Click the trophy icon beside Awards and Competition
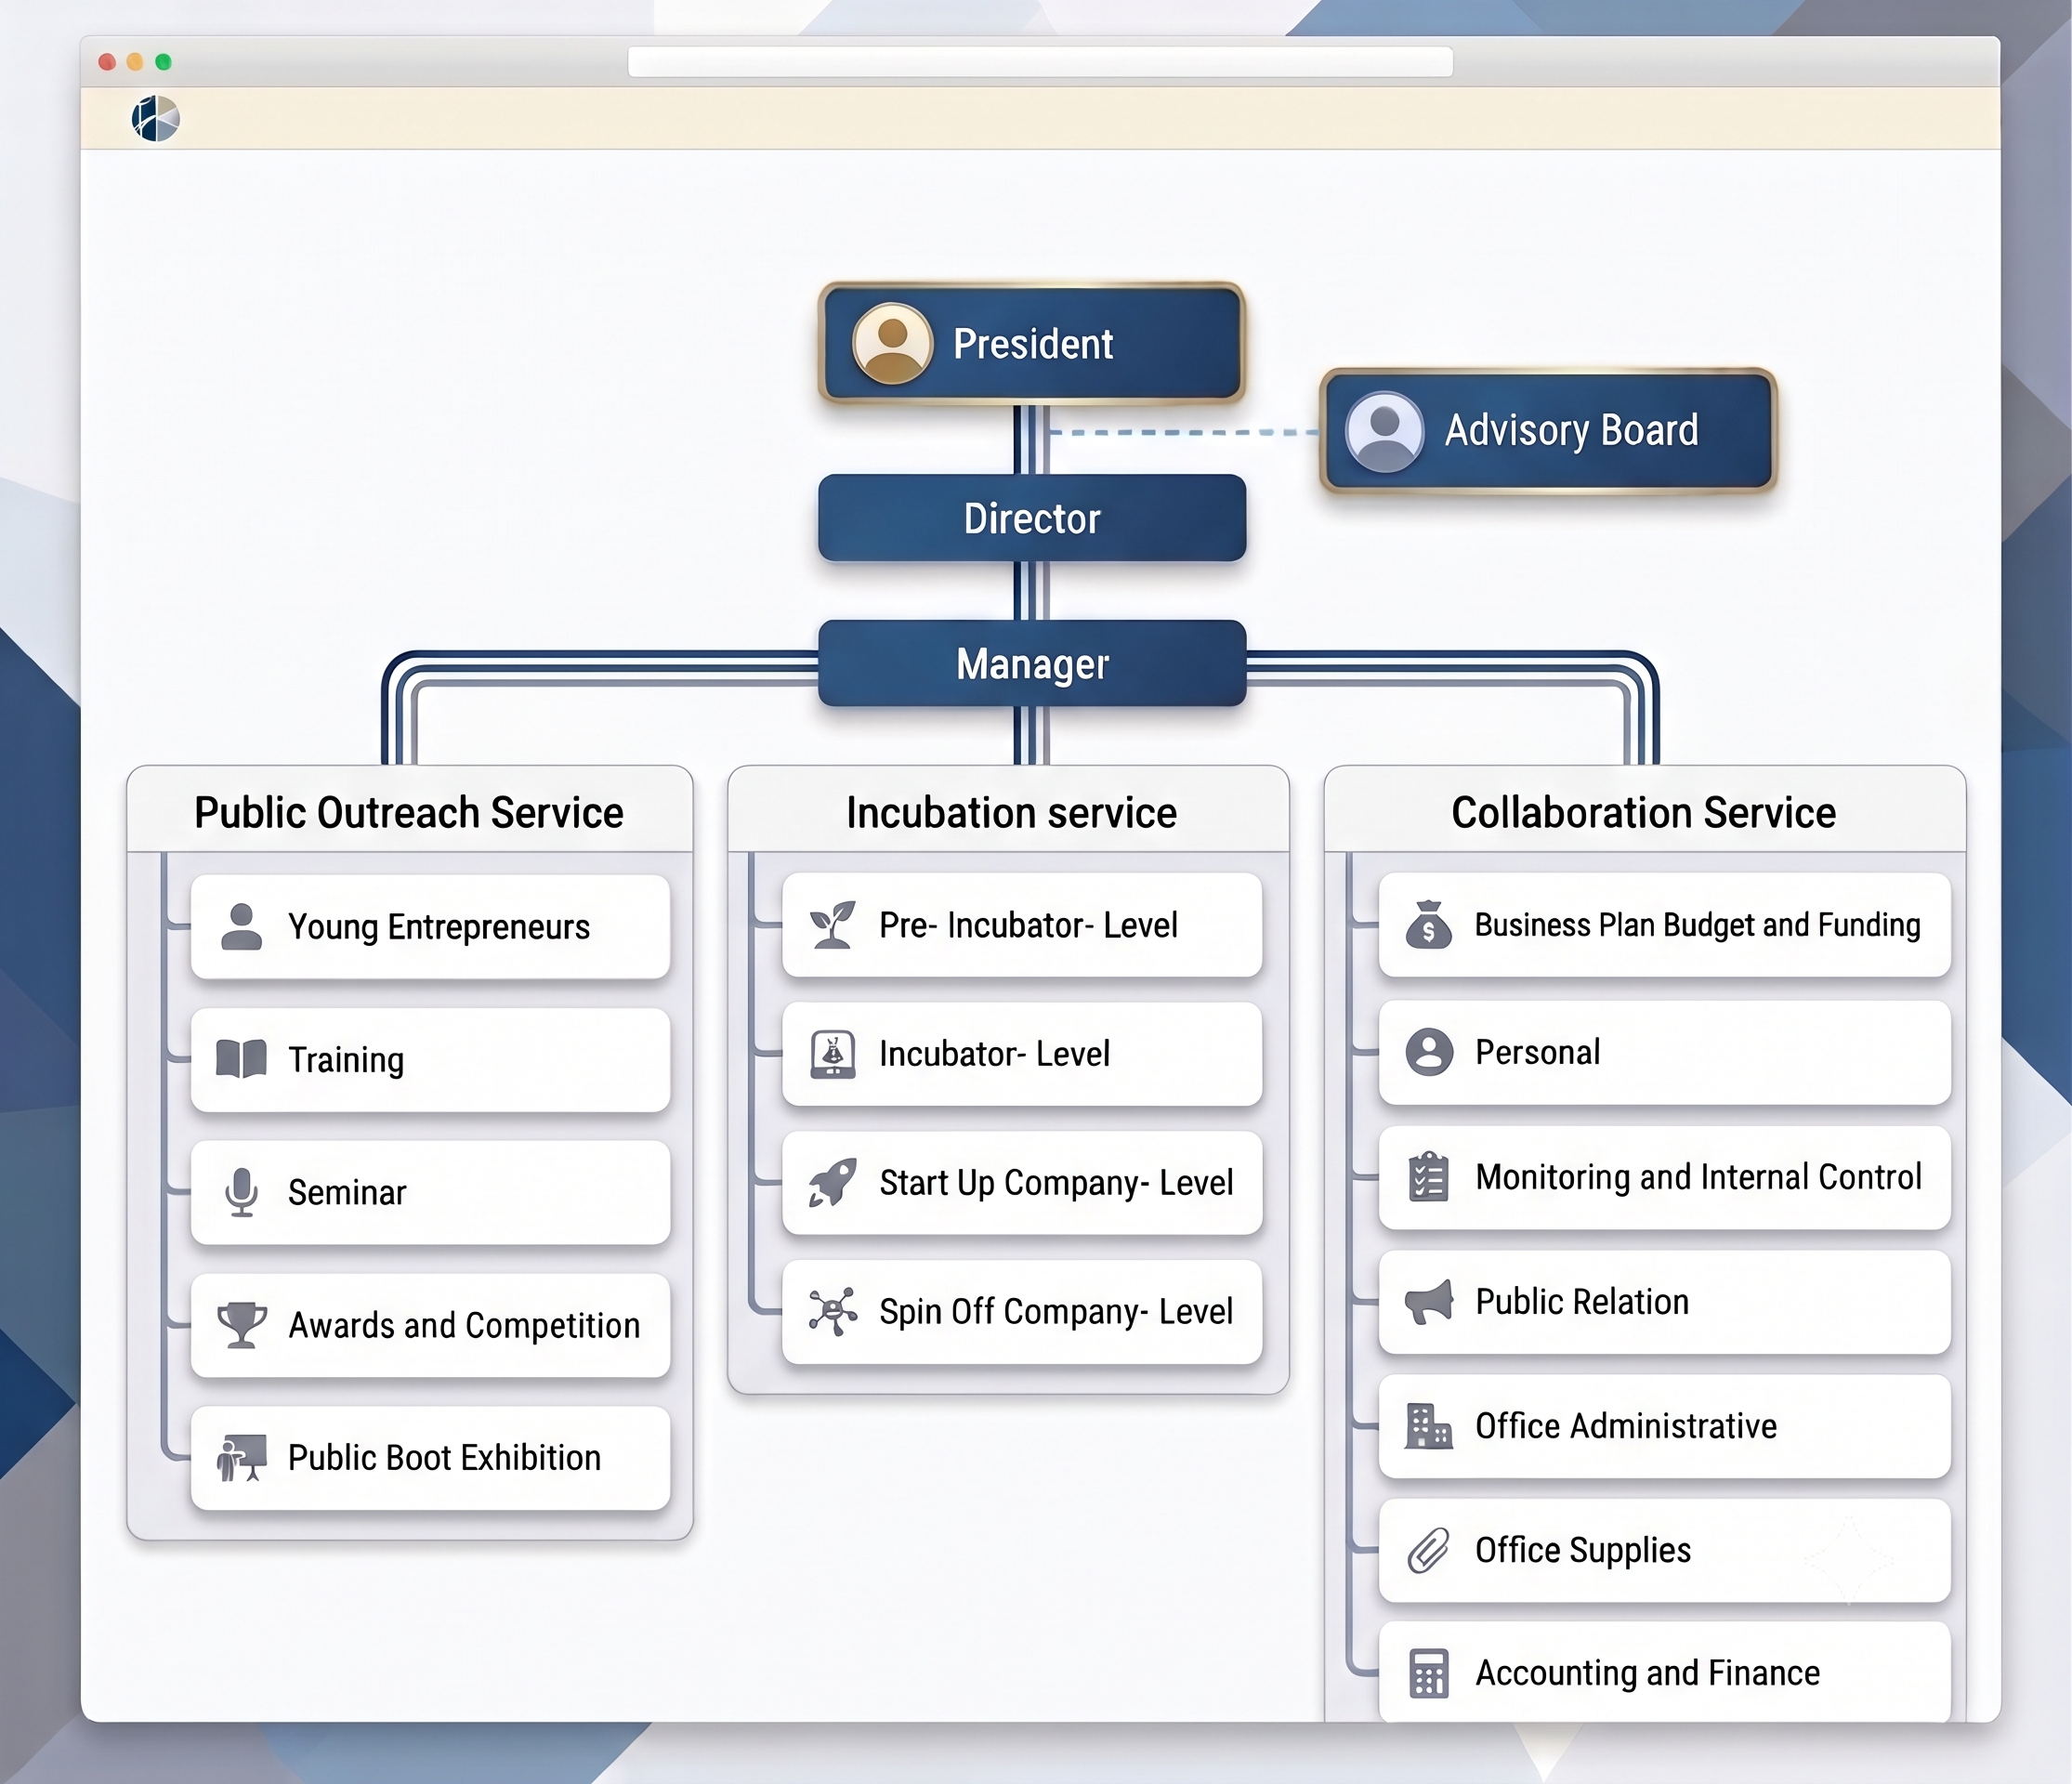The image size is (2072, 1784). point(241,1325)
